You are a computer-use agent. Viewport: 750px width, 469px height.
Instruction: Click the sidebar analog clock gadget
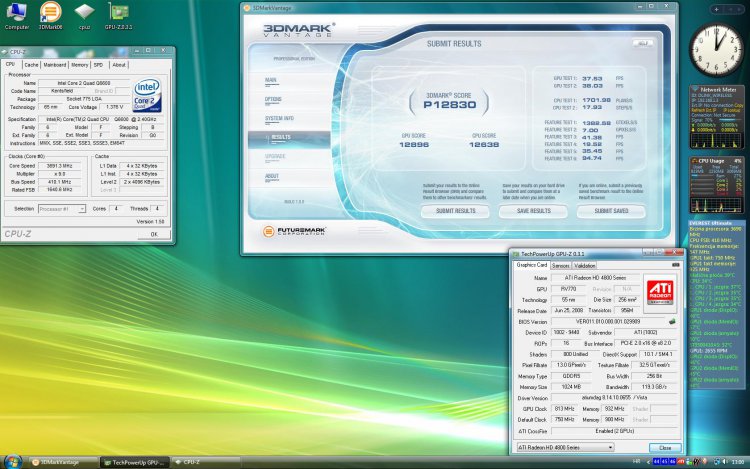point(716,50)
